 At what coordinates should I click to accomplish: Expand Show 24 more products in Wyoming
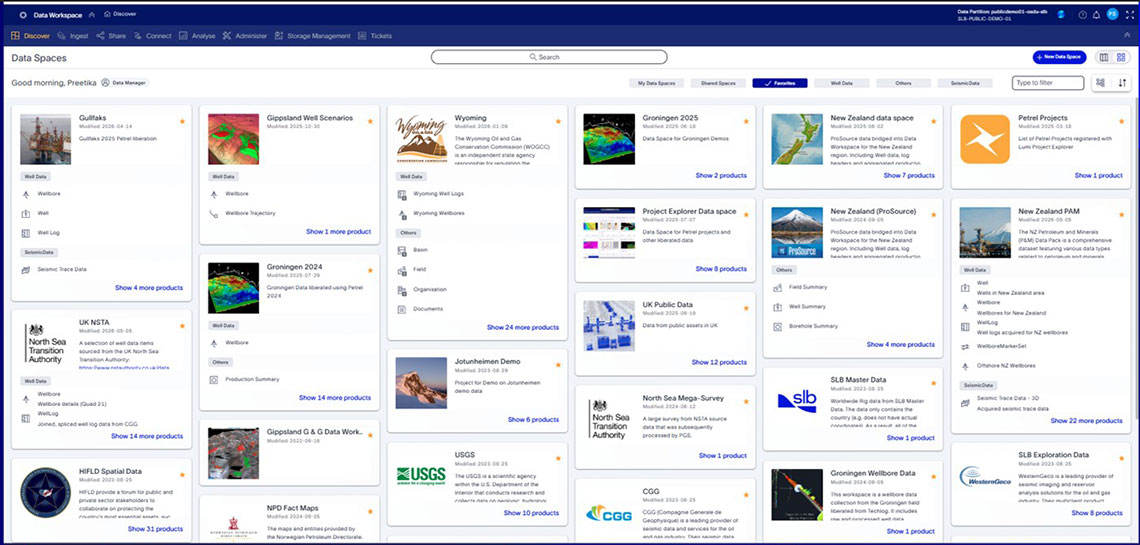(523, 328)
